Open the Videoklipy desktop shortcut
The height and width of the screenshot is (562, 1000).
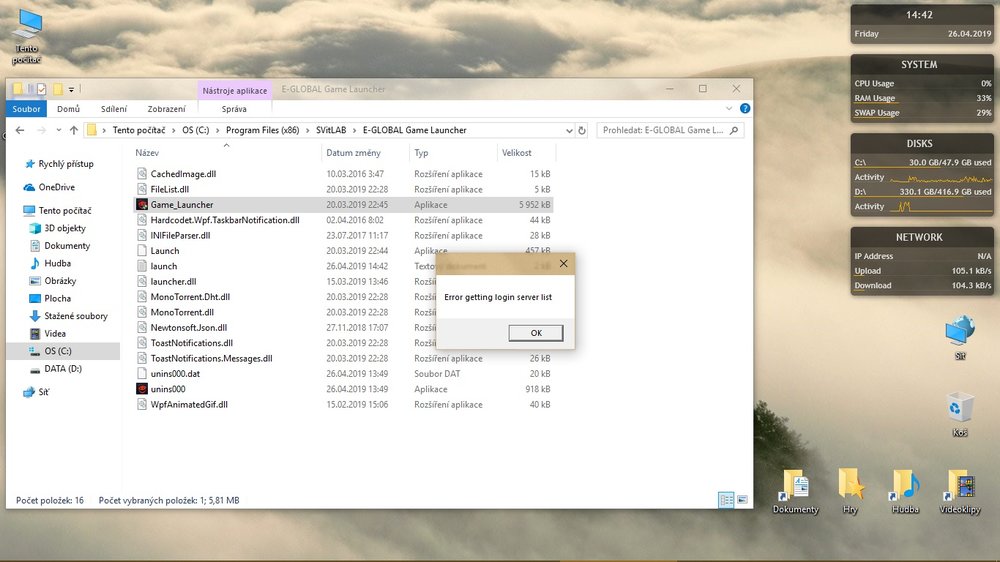tap(958, 490)
